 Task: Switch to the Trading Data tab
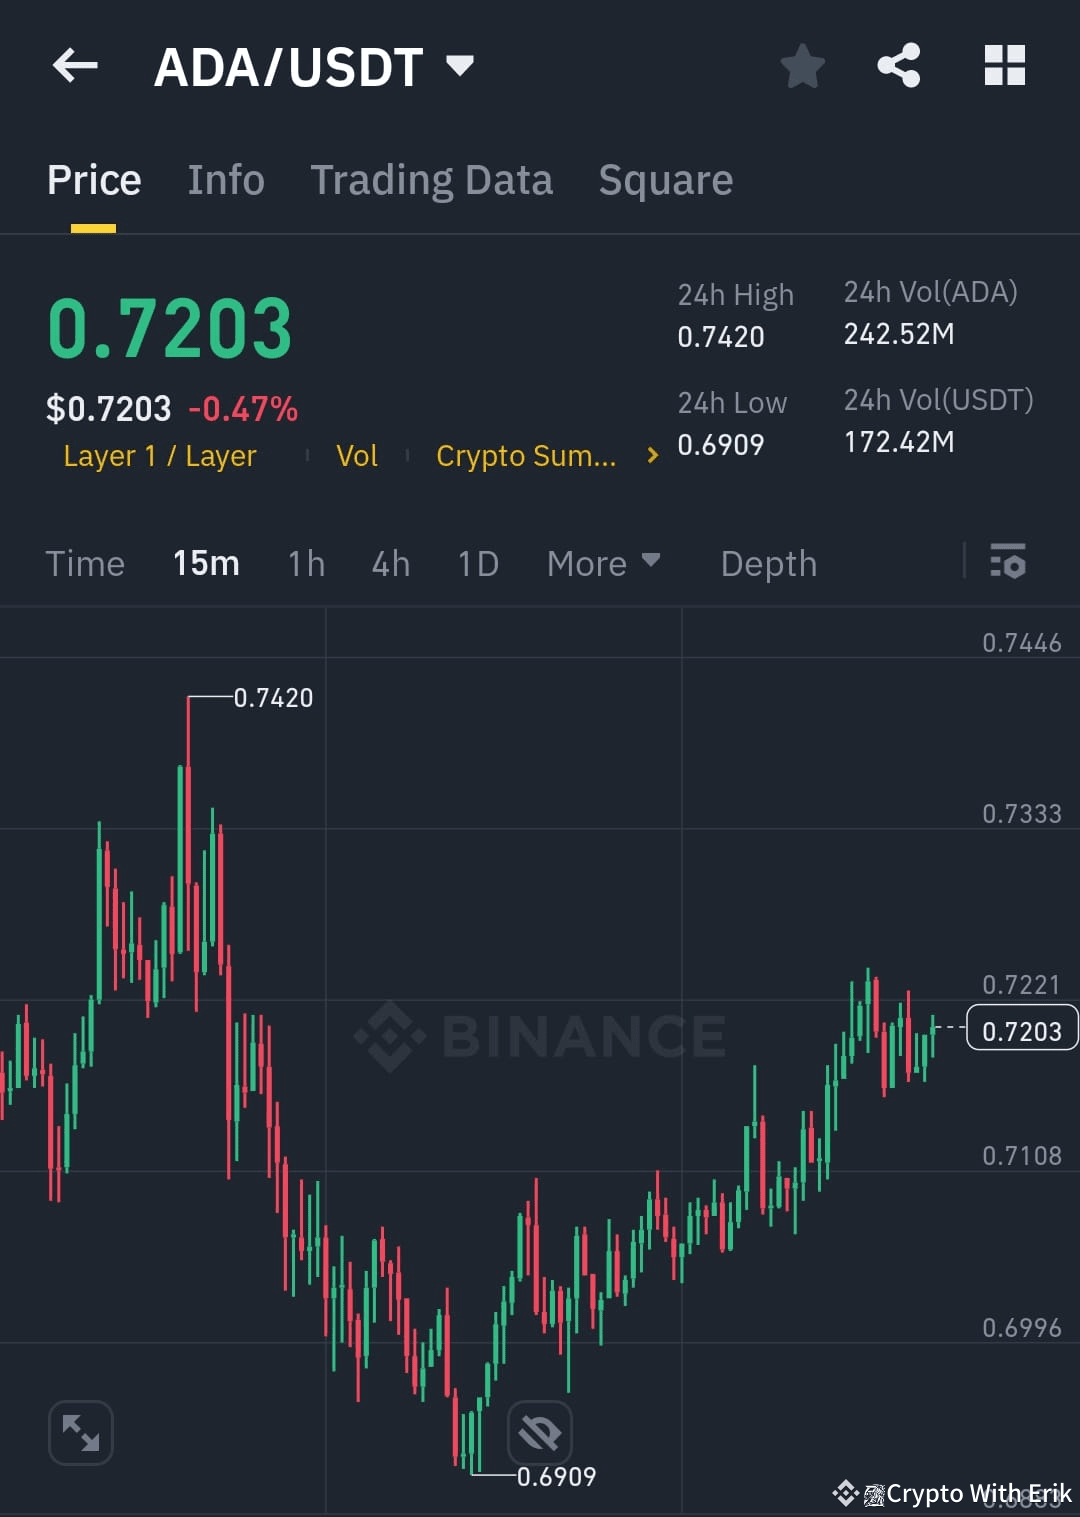pos(432,179)
